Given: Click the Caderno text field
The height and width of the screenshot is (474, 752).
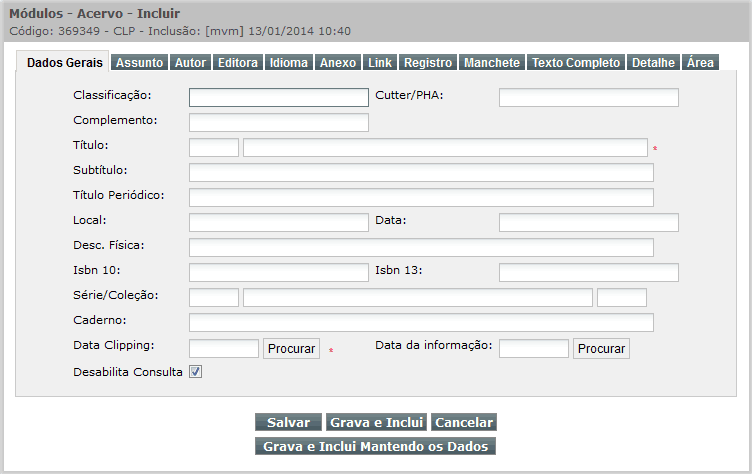Looking at the screenshot, I should click(421, 322).
